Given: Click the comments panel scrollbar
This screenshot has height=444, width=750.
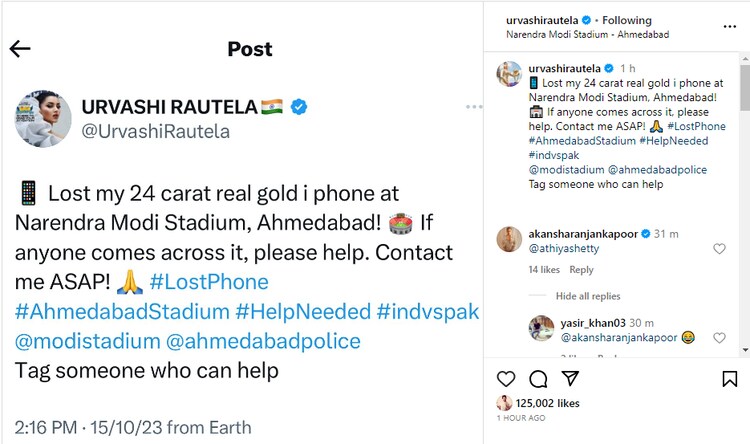Looking at the screenshot, I should tap(744, 90).
